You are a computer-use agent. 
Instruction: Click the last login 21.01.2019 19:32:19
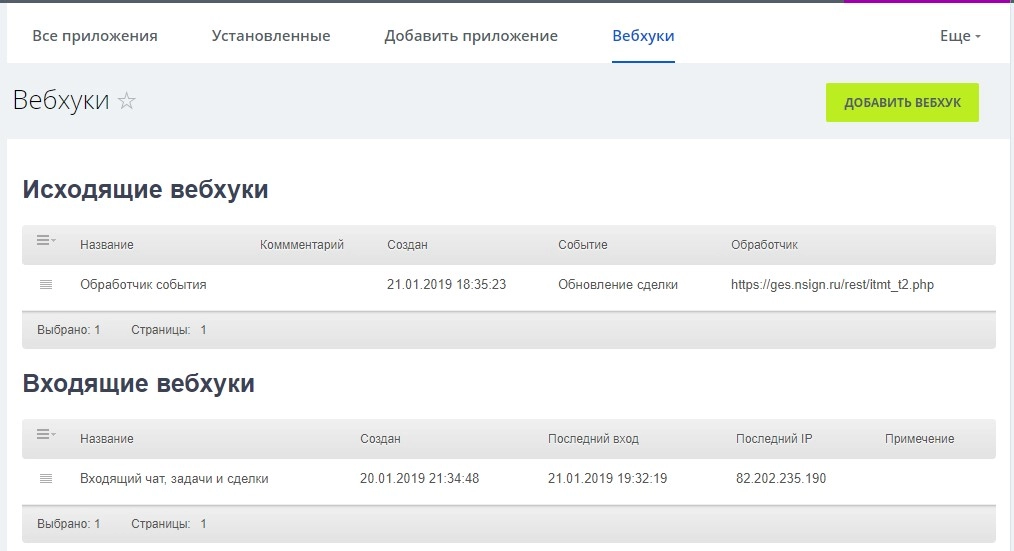coord(607,479)
